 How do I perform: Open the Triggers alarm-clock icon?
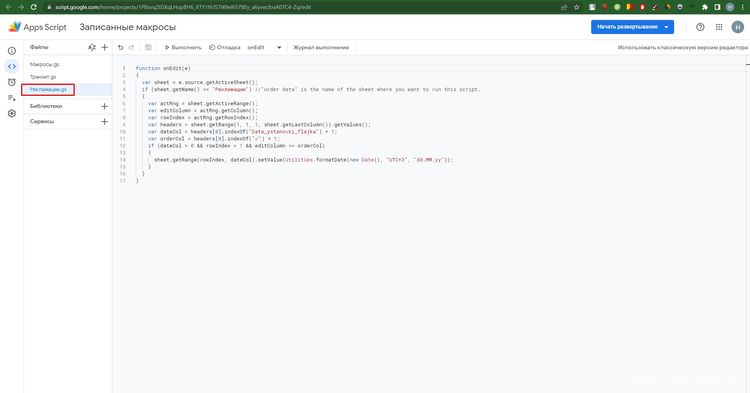pos(11,82)
